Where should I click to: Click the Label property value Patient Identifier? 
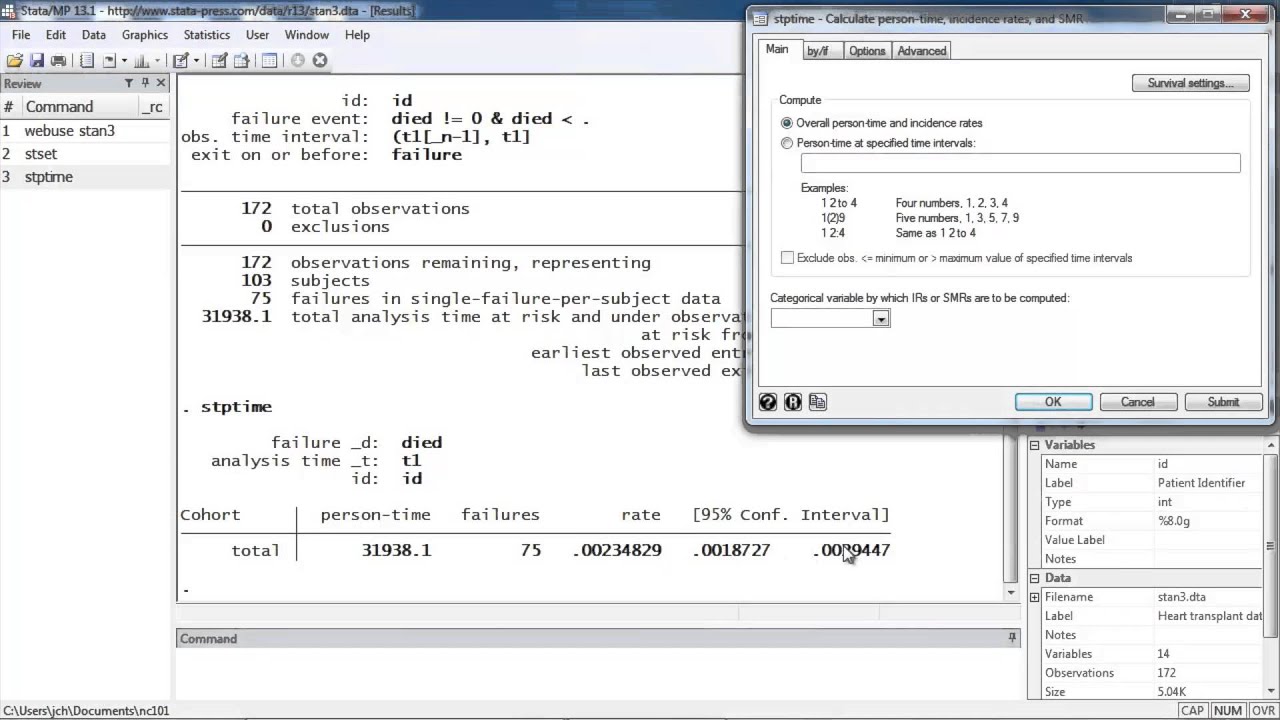tap(1201, 483)
